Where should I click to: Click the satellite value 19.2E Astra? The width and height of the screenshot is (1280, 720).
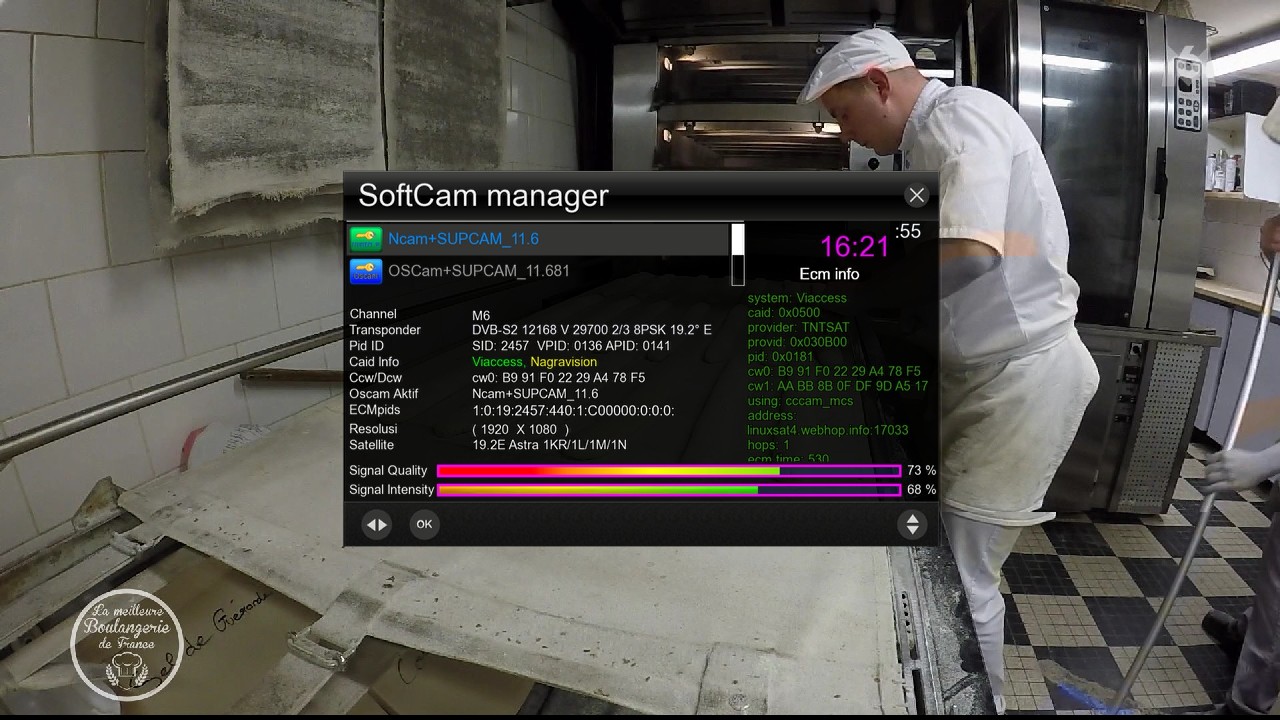549,445
